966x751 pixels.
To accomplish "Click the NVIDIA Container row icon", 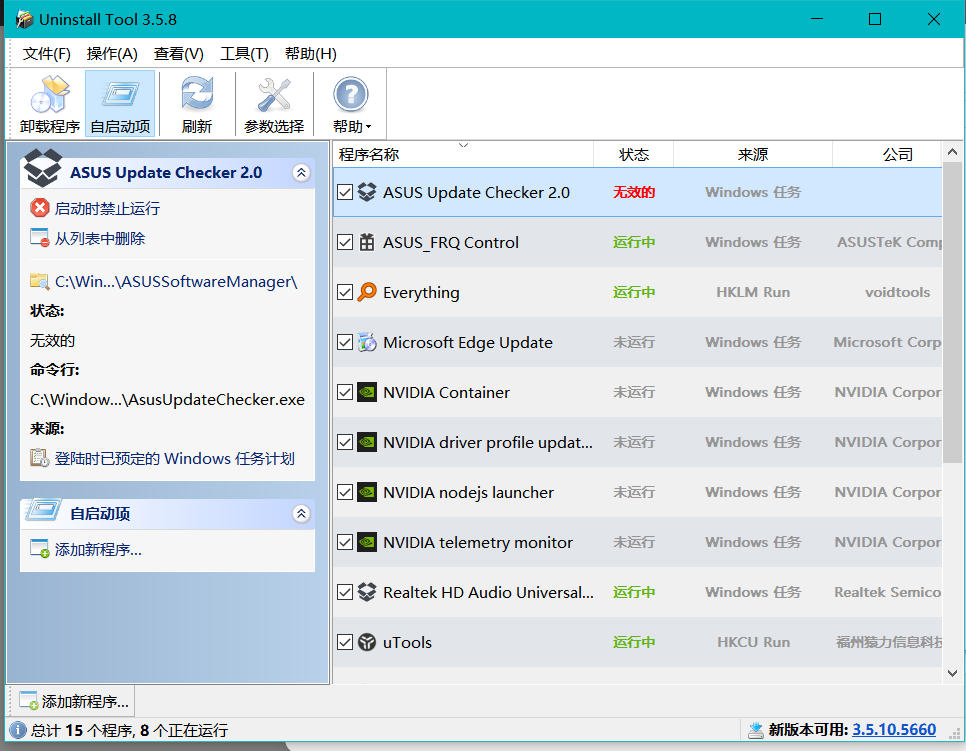I will point(367,392).
